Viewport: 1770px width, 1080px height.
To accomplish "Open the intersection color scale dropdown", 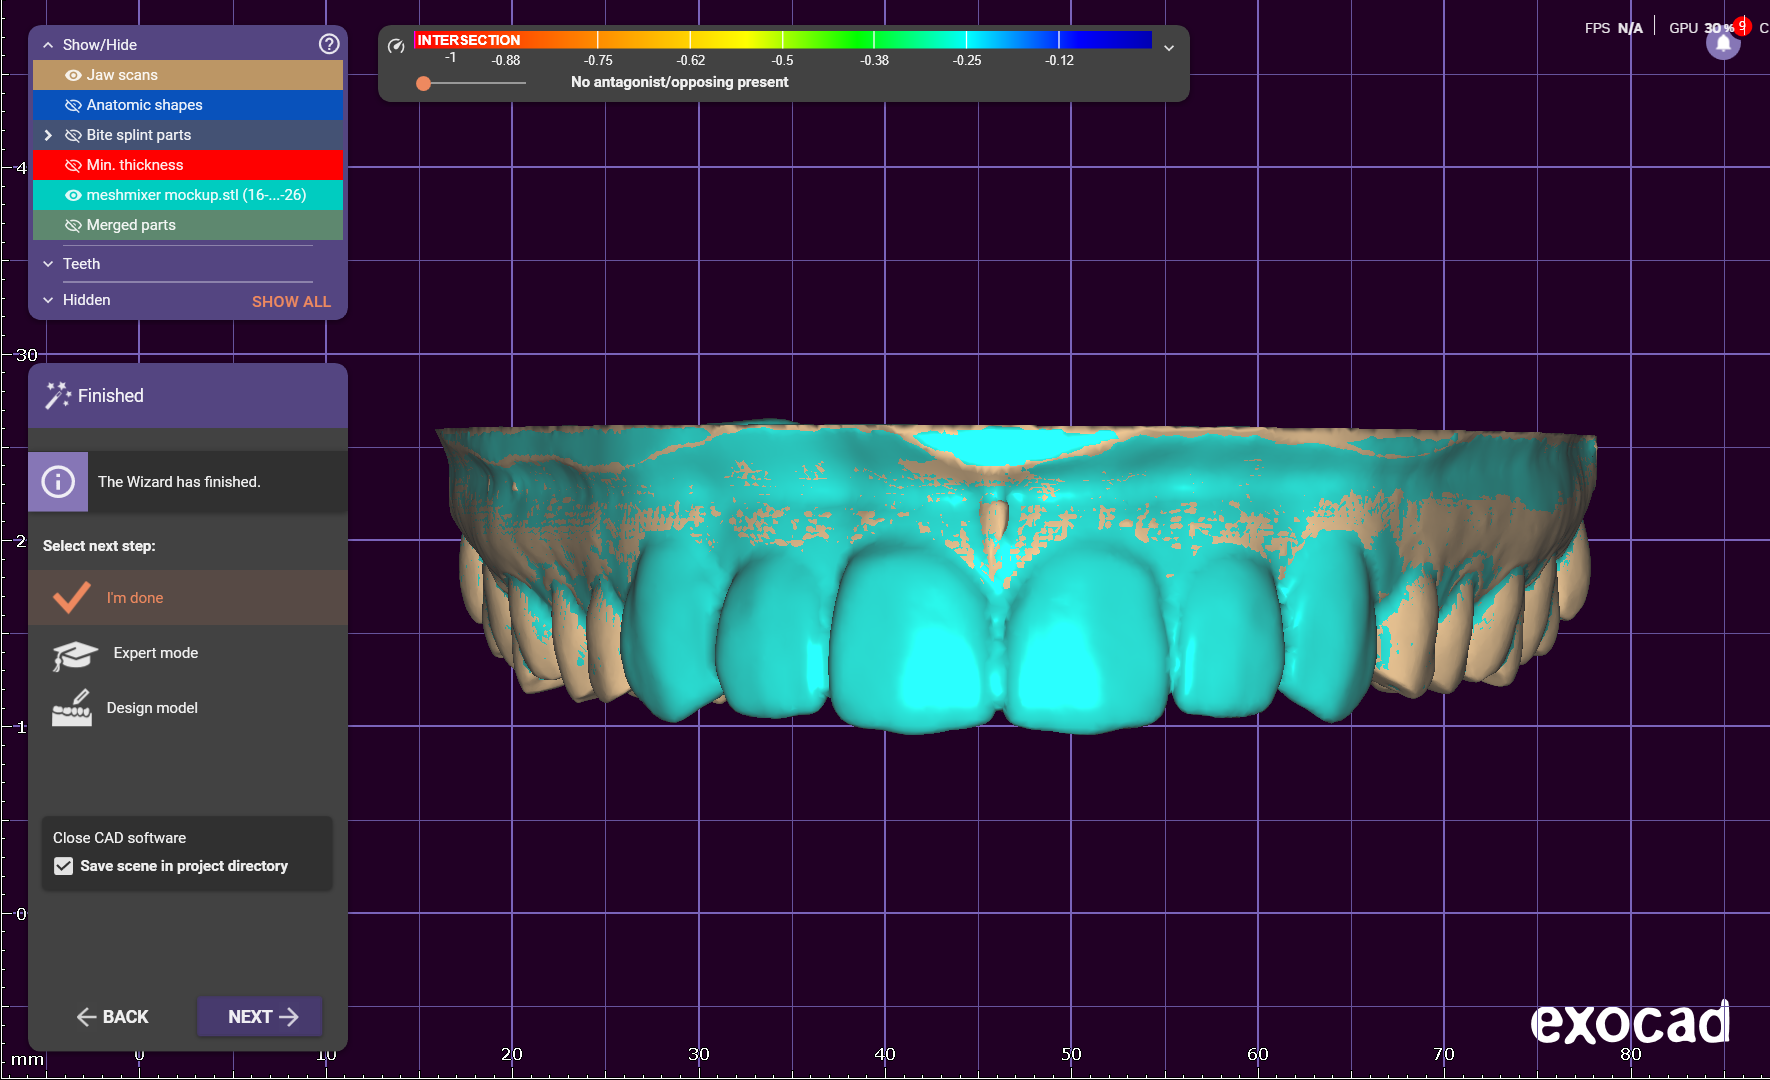I will (1168, 48).
